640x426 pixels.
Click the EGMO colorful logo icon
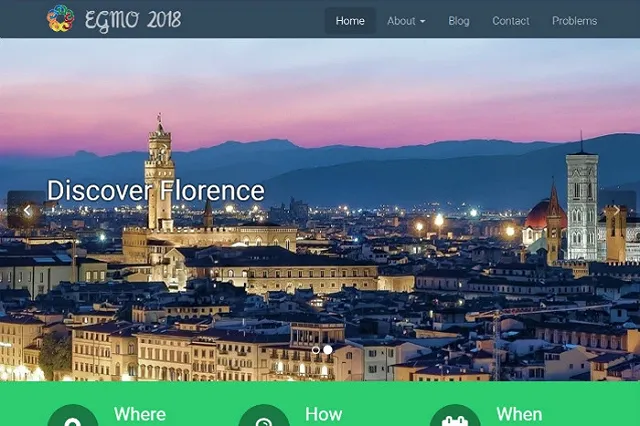[x=61, y=19]
